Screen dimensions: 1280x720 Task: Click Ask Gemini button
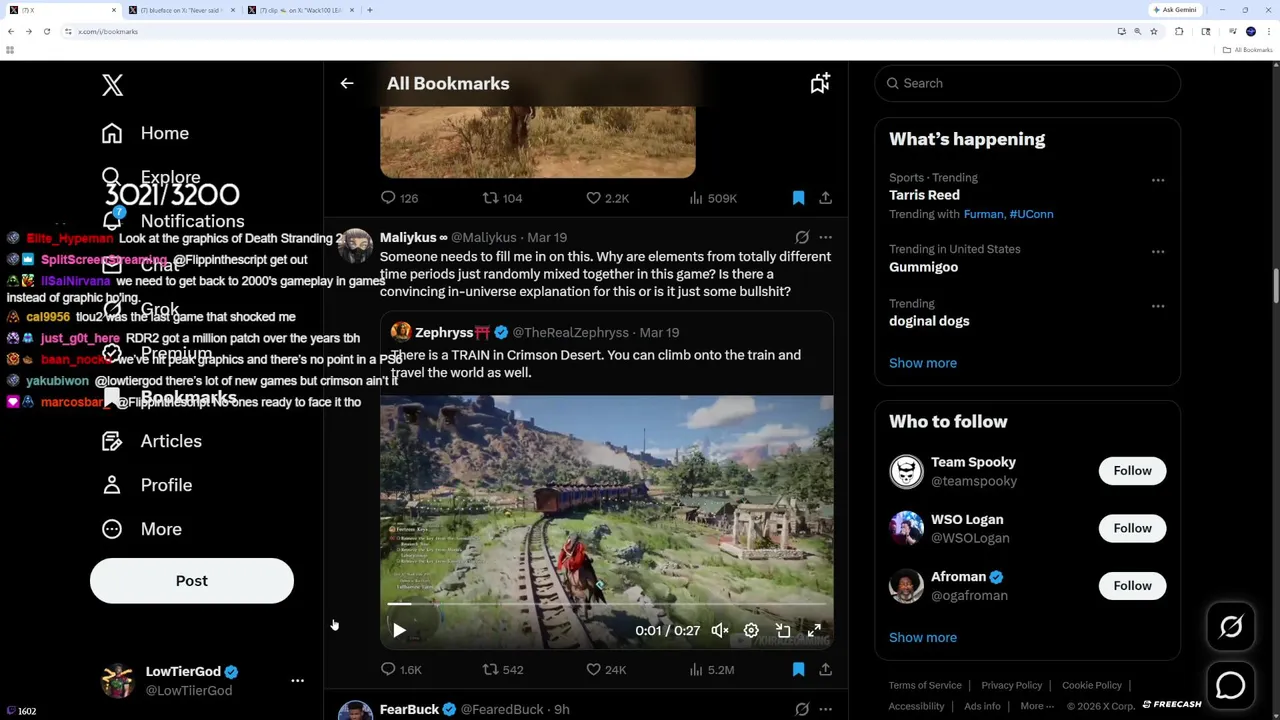(1175, 10)
